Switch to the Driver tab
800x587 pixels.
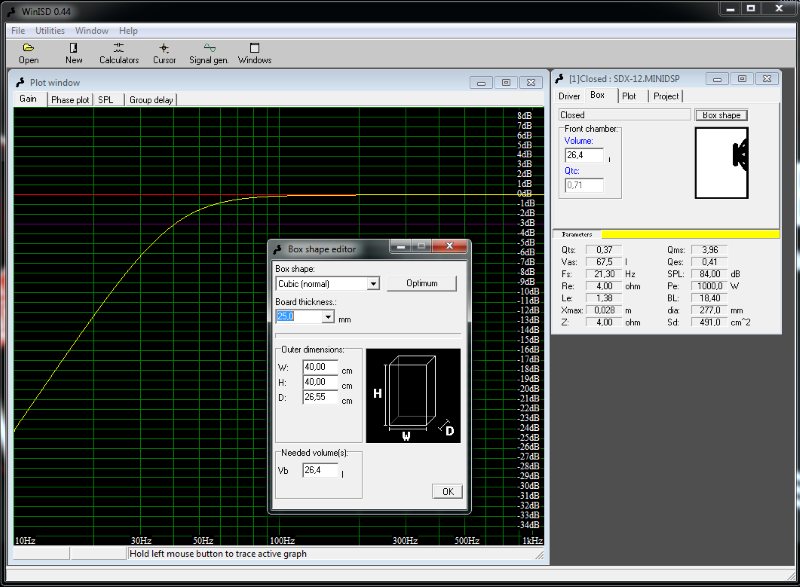pyautogui.click(x=569, y=96)
